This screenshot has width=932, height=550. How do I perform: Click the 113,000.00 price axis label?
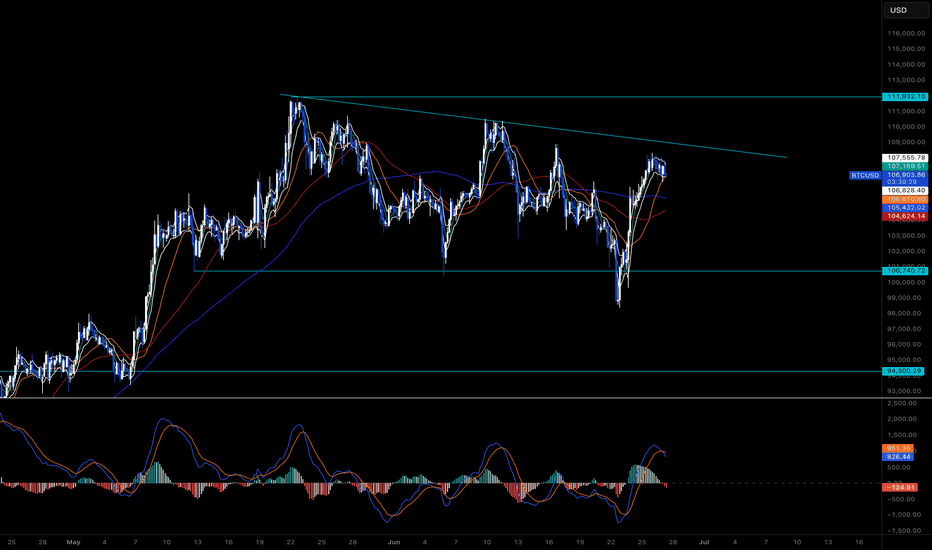pyautogui.click(x=906, y=80)
